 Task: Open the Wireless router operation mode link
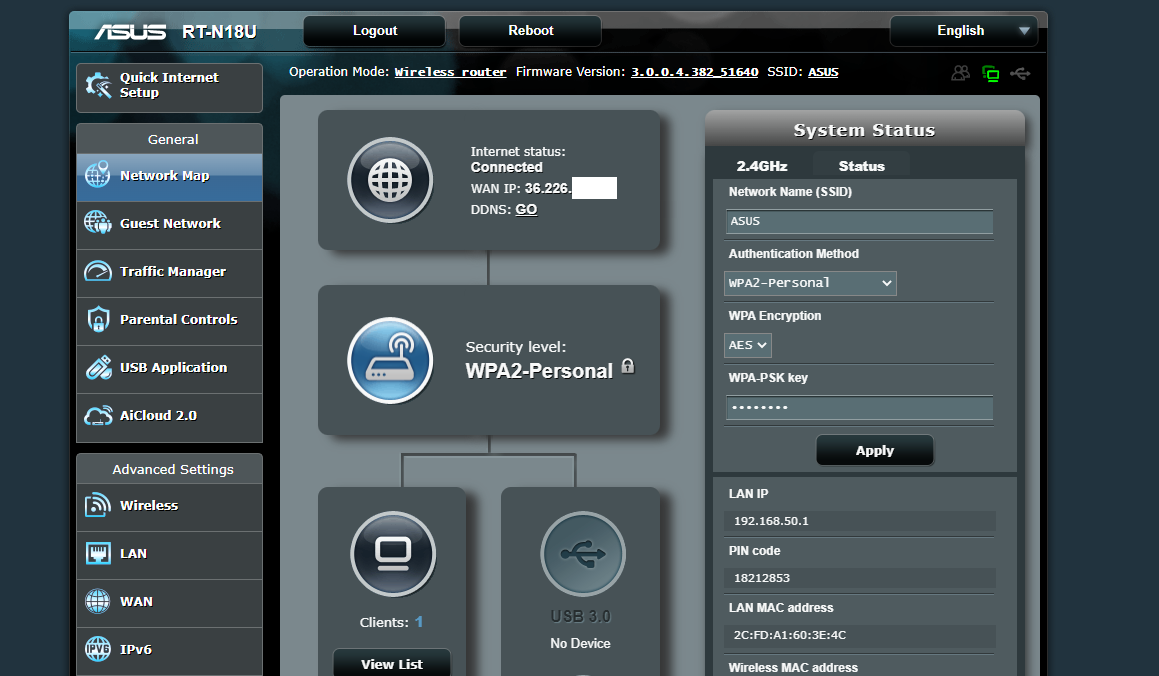pyautogui.click(x=450, y=71)
